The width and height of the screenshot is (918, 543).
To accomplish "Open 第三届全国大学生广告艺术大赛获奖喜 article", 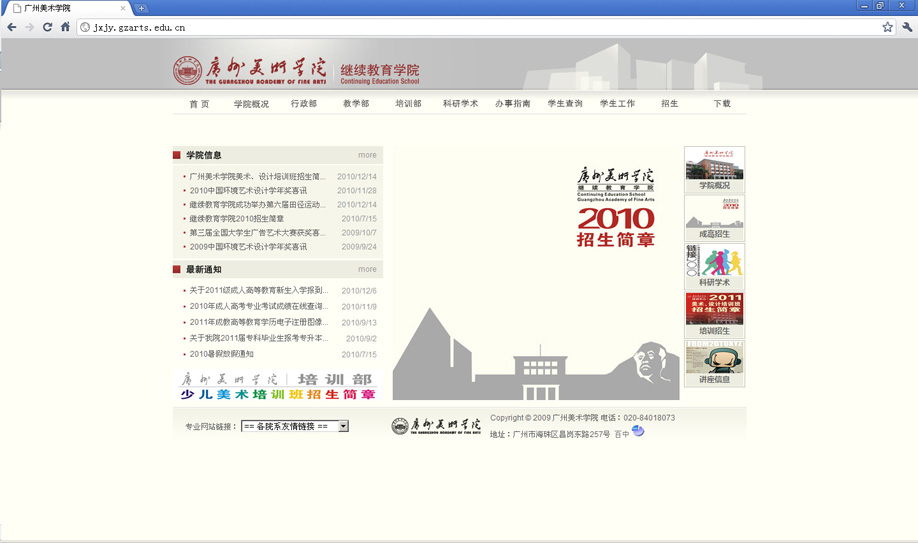I will point(257,233).
